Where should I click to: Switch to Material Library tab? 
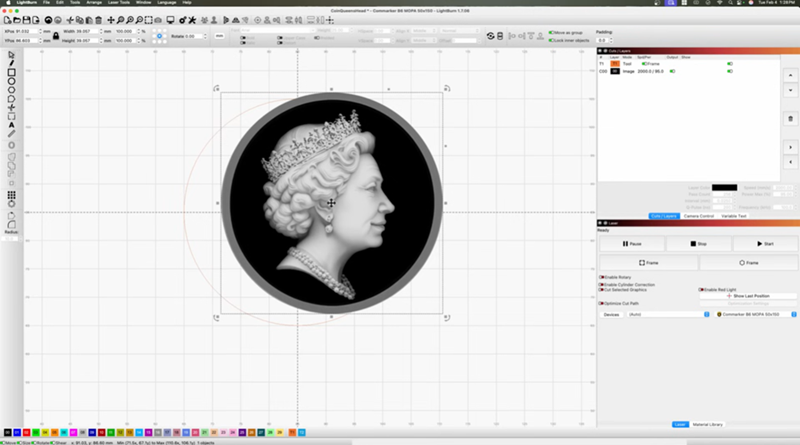click(708, 425)
